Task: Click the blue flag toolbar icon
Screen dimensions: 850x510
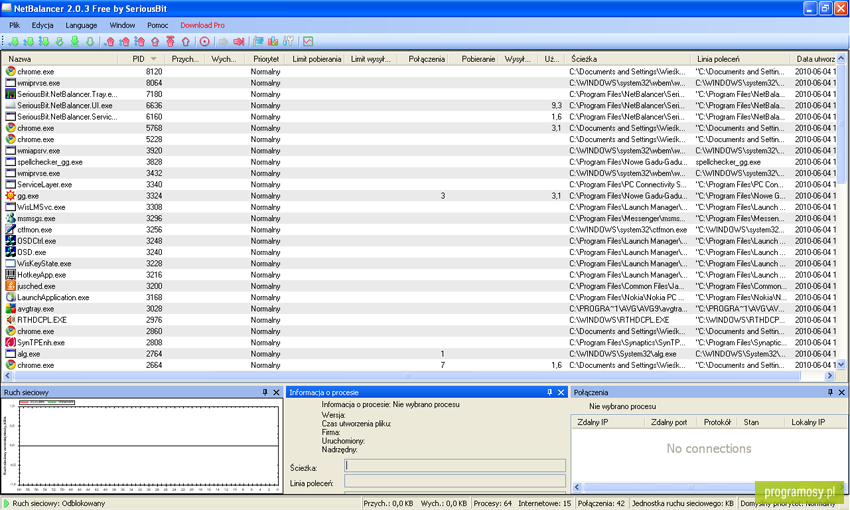Action: (x=258, y=41)
